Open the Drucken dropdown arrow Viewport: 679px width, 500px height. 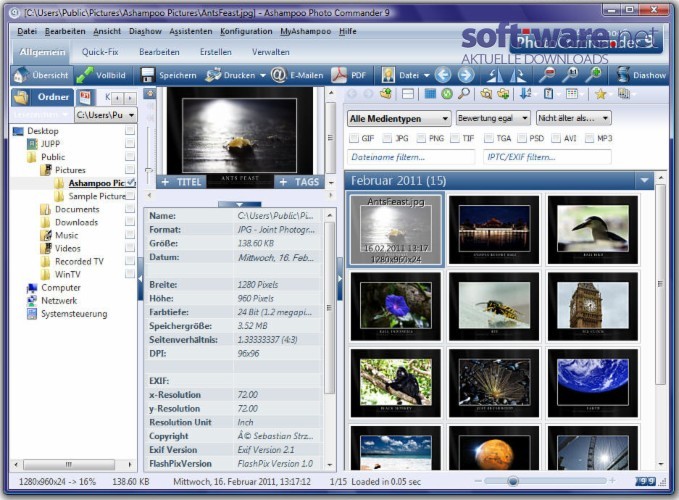point(262,76)
